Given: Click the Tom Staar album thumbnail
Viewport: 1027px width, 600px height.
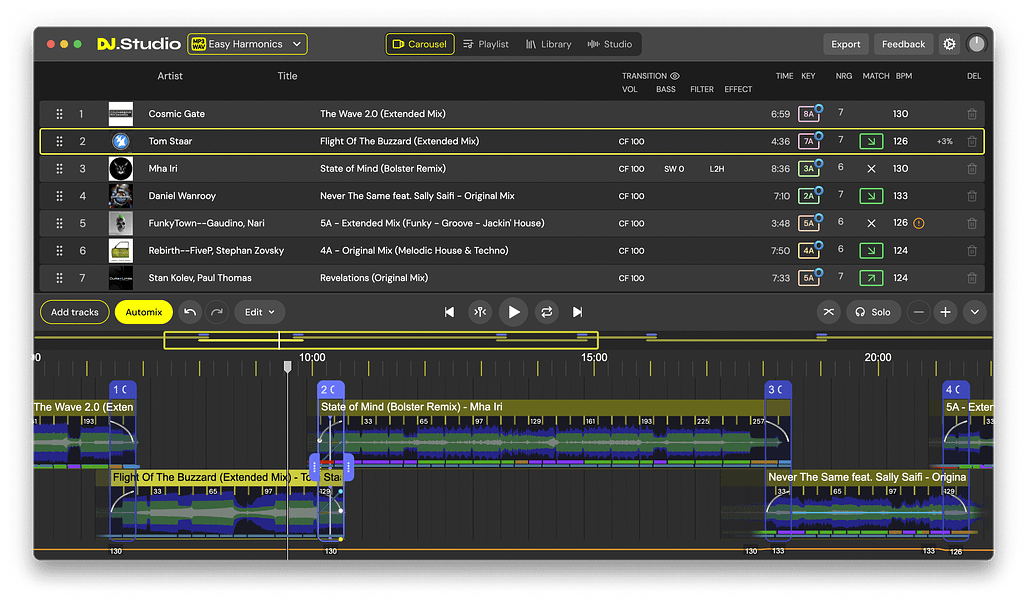Looking at the screenshot, I should pos(121,141).
